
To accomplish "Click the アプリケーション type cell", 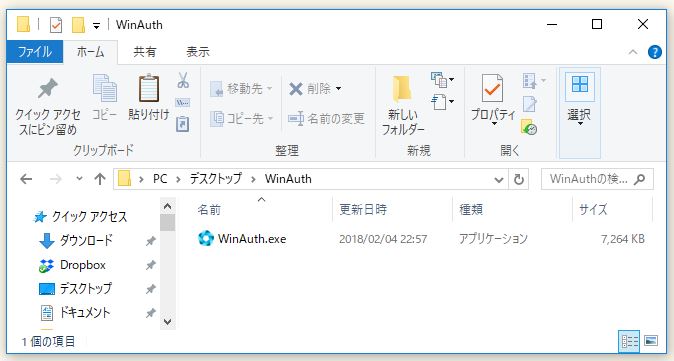I will point(493,239).
